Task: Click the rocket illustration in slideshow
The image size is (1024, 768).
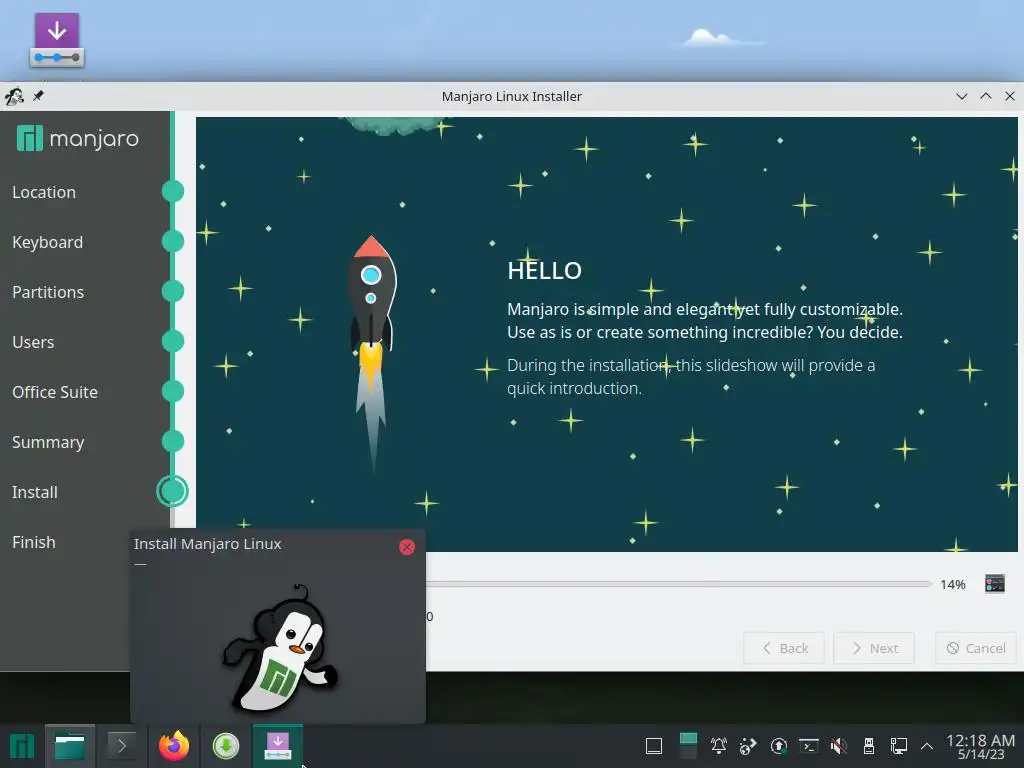Action: tap(372, 353)
